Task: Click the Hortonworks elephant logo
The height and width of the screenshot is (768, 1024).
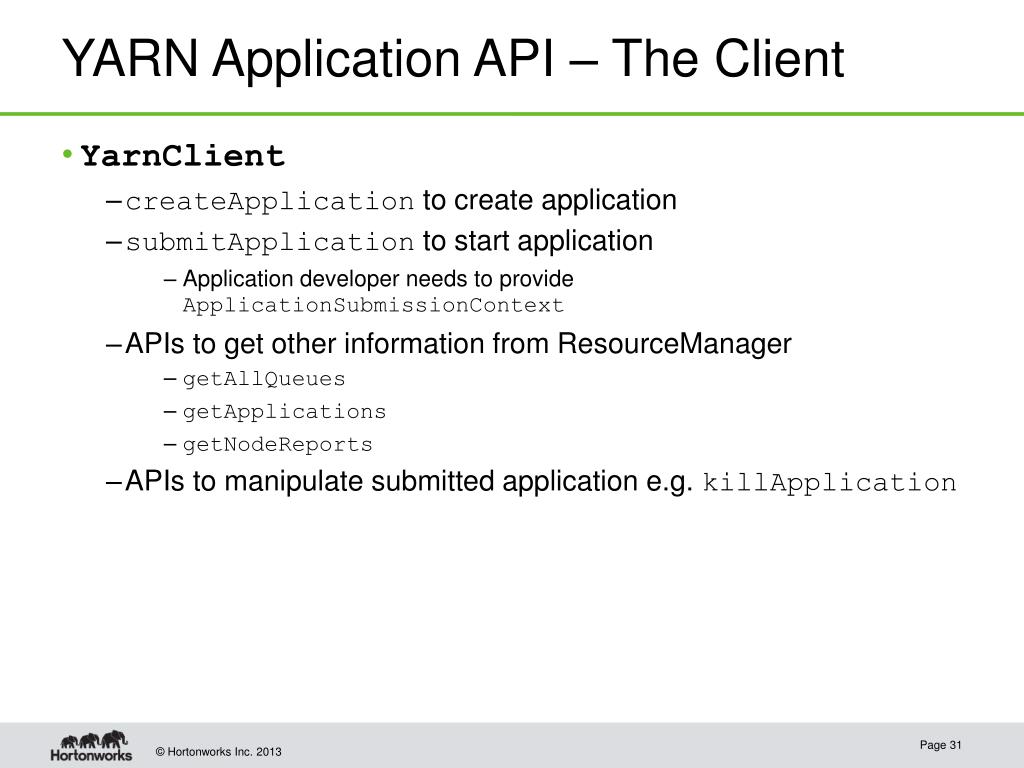Action: tap(91, 746)
